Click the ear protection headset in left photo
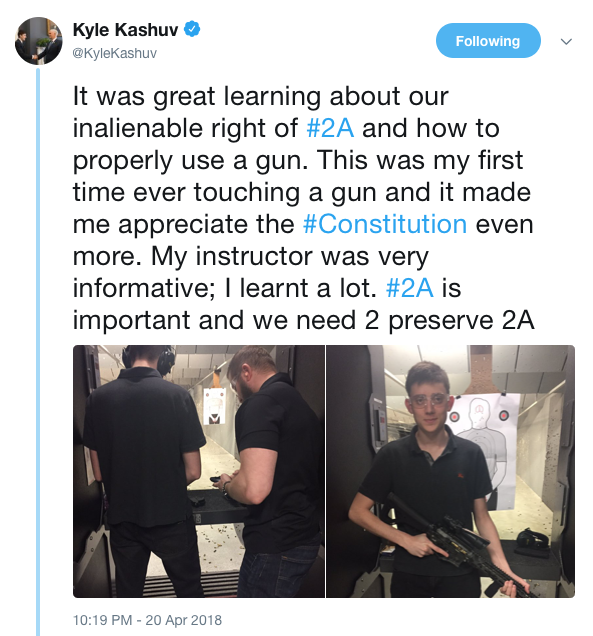 (x=164, y=359)
